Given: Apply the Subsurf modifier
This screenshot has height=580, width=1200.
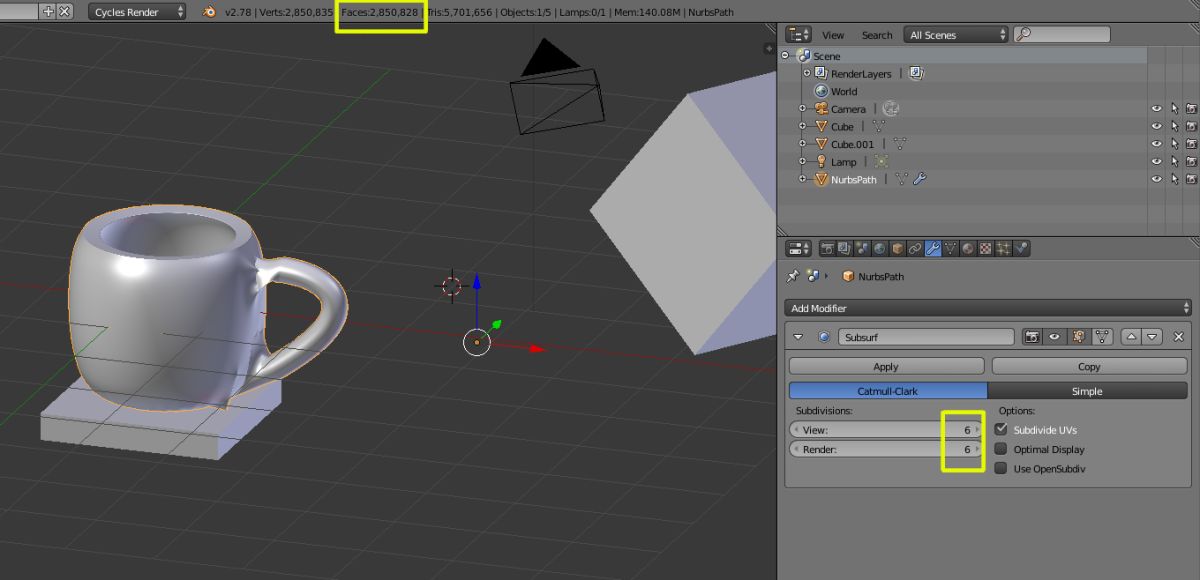Looking at the screenshot, I should tap(886, 367).
